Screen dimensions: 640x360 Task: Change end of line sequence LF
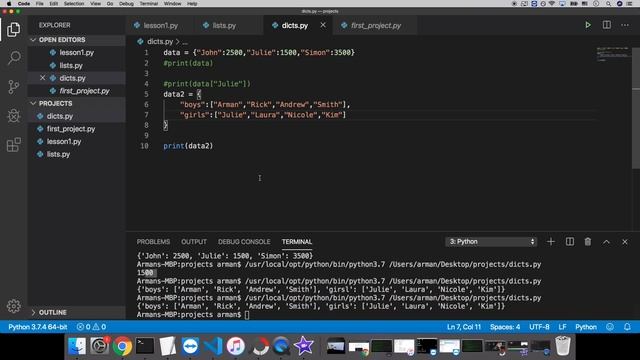coord(562,327)
